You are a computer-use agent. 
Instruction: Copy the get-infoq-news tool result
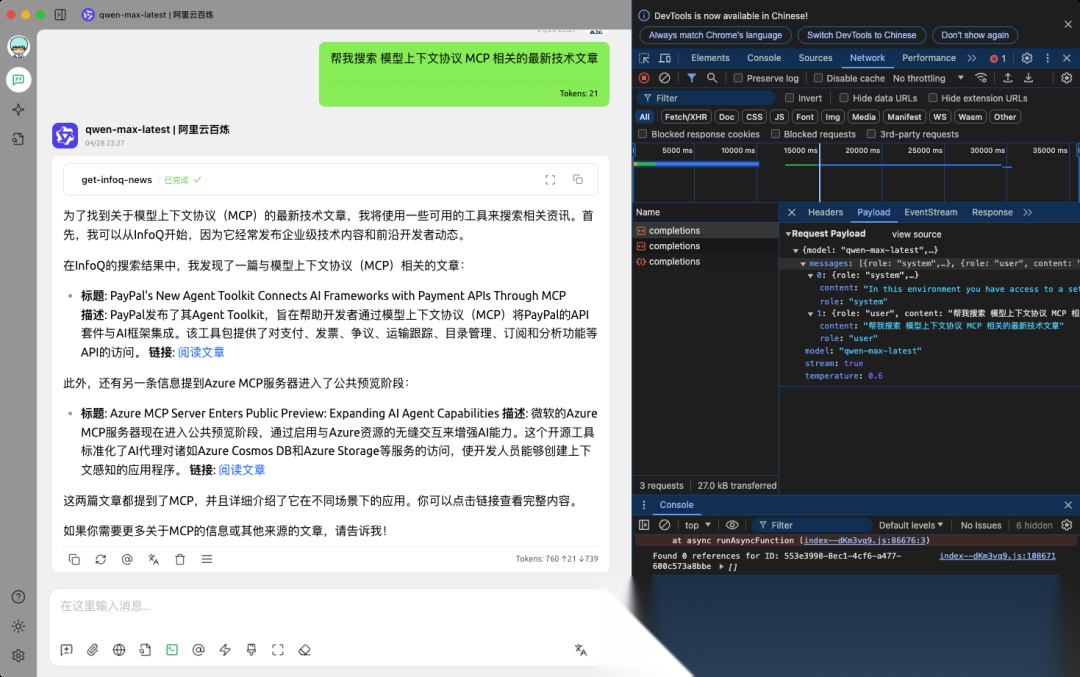pyautogui.click(x=578, y=180)
